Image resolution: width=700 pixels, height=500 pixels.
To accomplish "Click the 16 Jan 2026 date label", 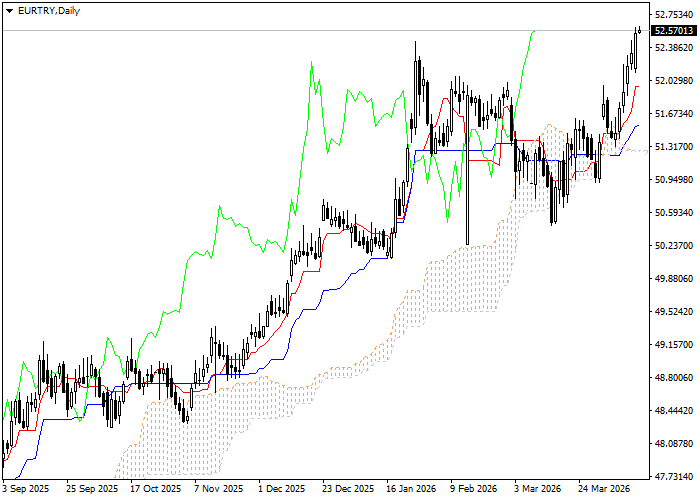I will [x=409, y=489].
